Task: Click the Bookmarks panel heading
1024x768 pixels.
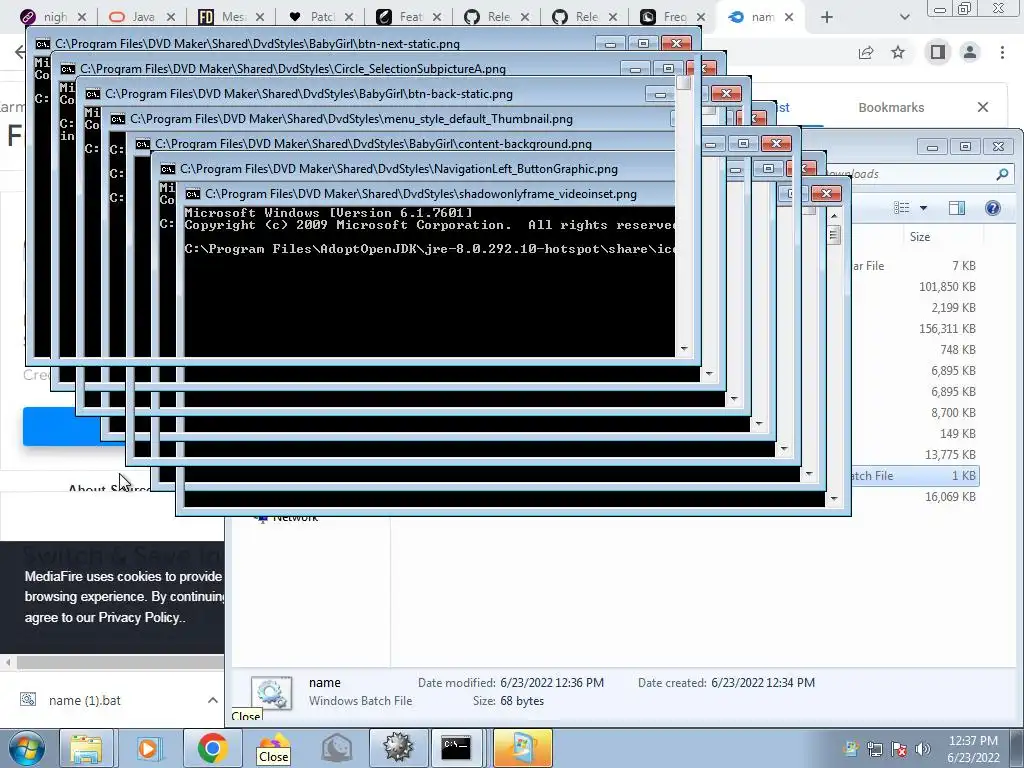Action: coord(891,107)
